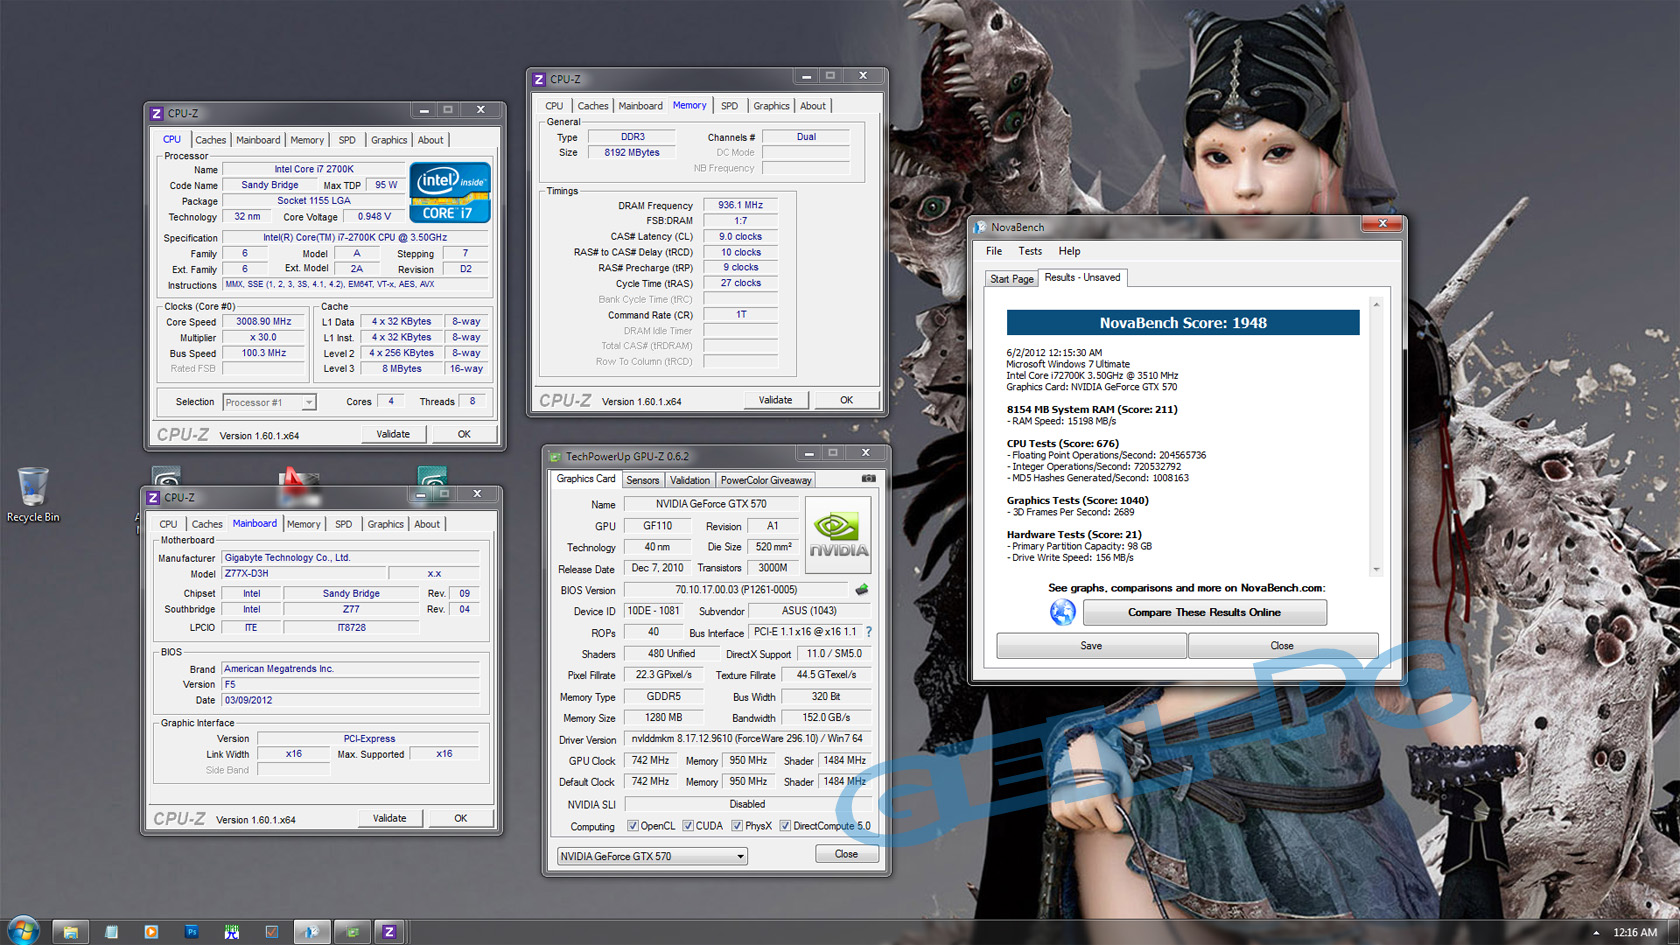Screen dimensions: 1680x945
Task: Click the taskbar clock showing 12:16 AM
Action: (x=1635, y=933)
